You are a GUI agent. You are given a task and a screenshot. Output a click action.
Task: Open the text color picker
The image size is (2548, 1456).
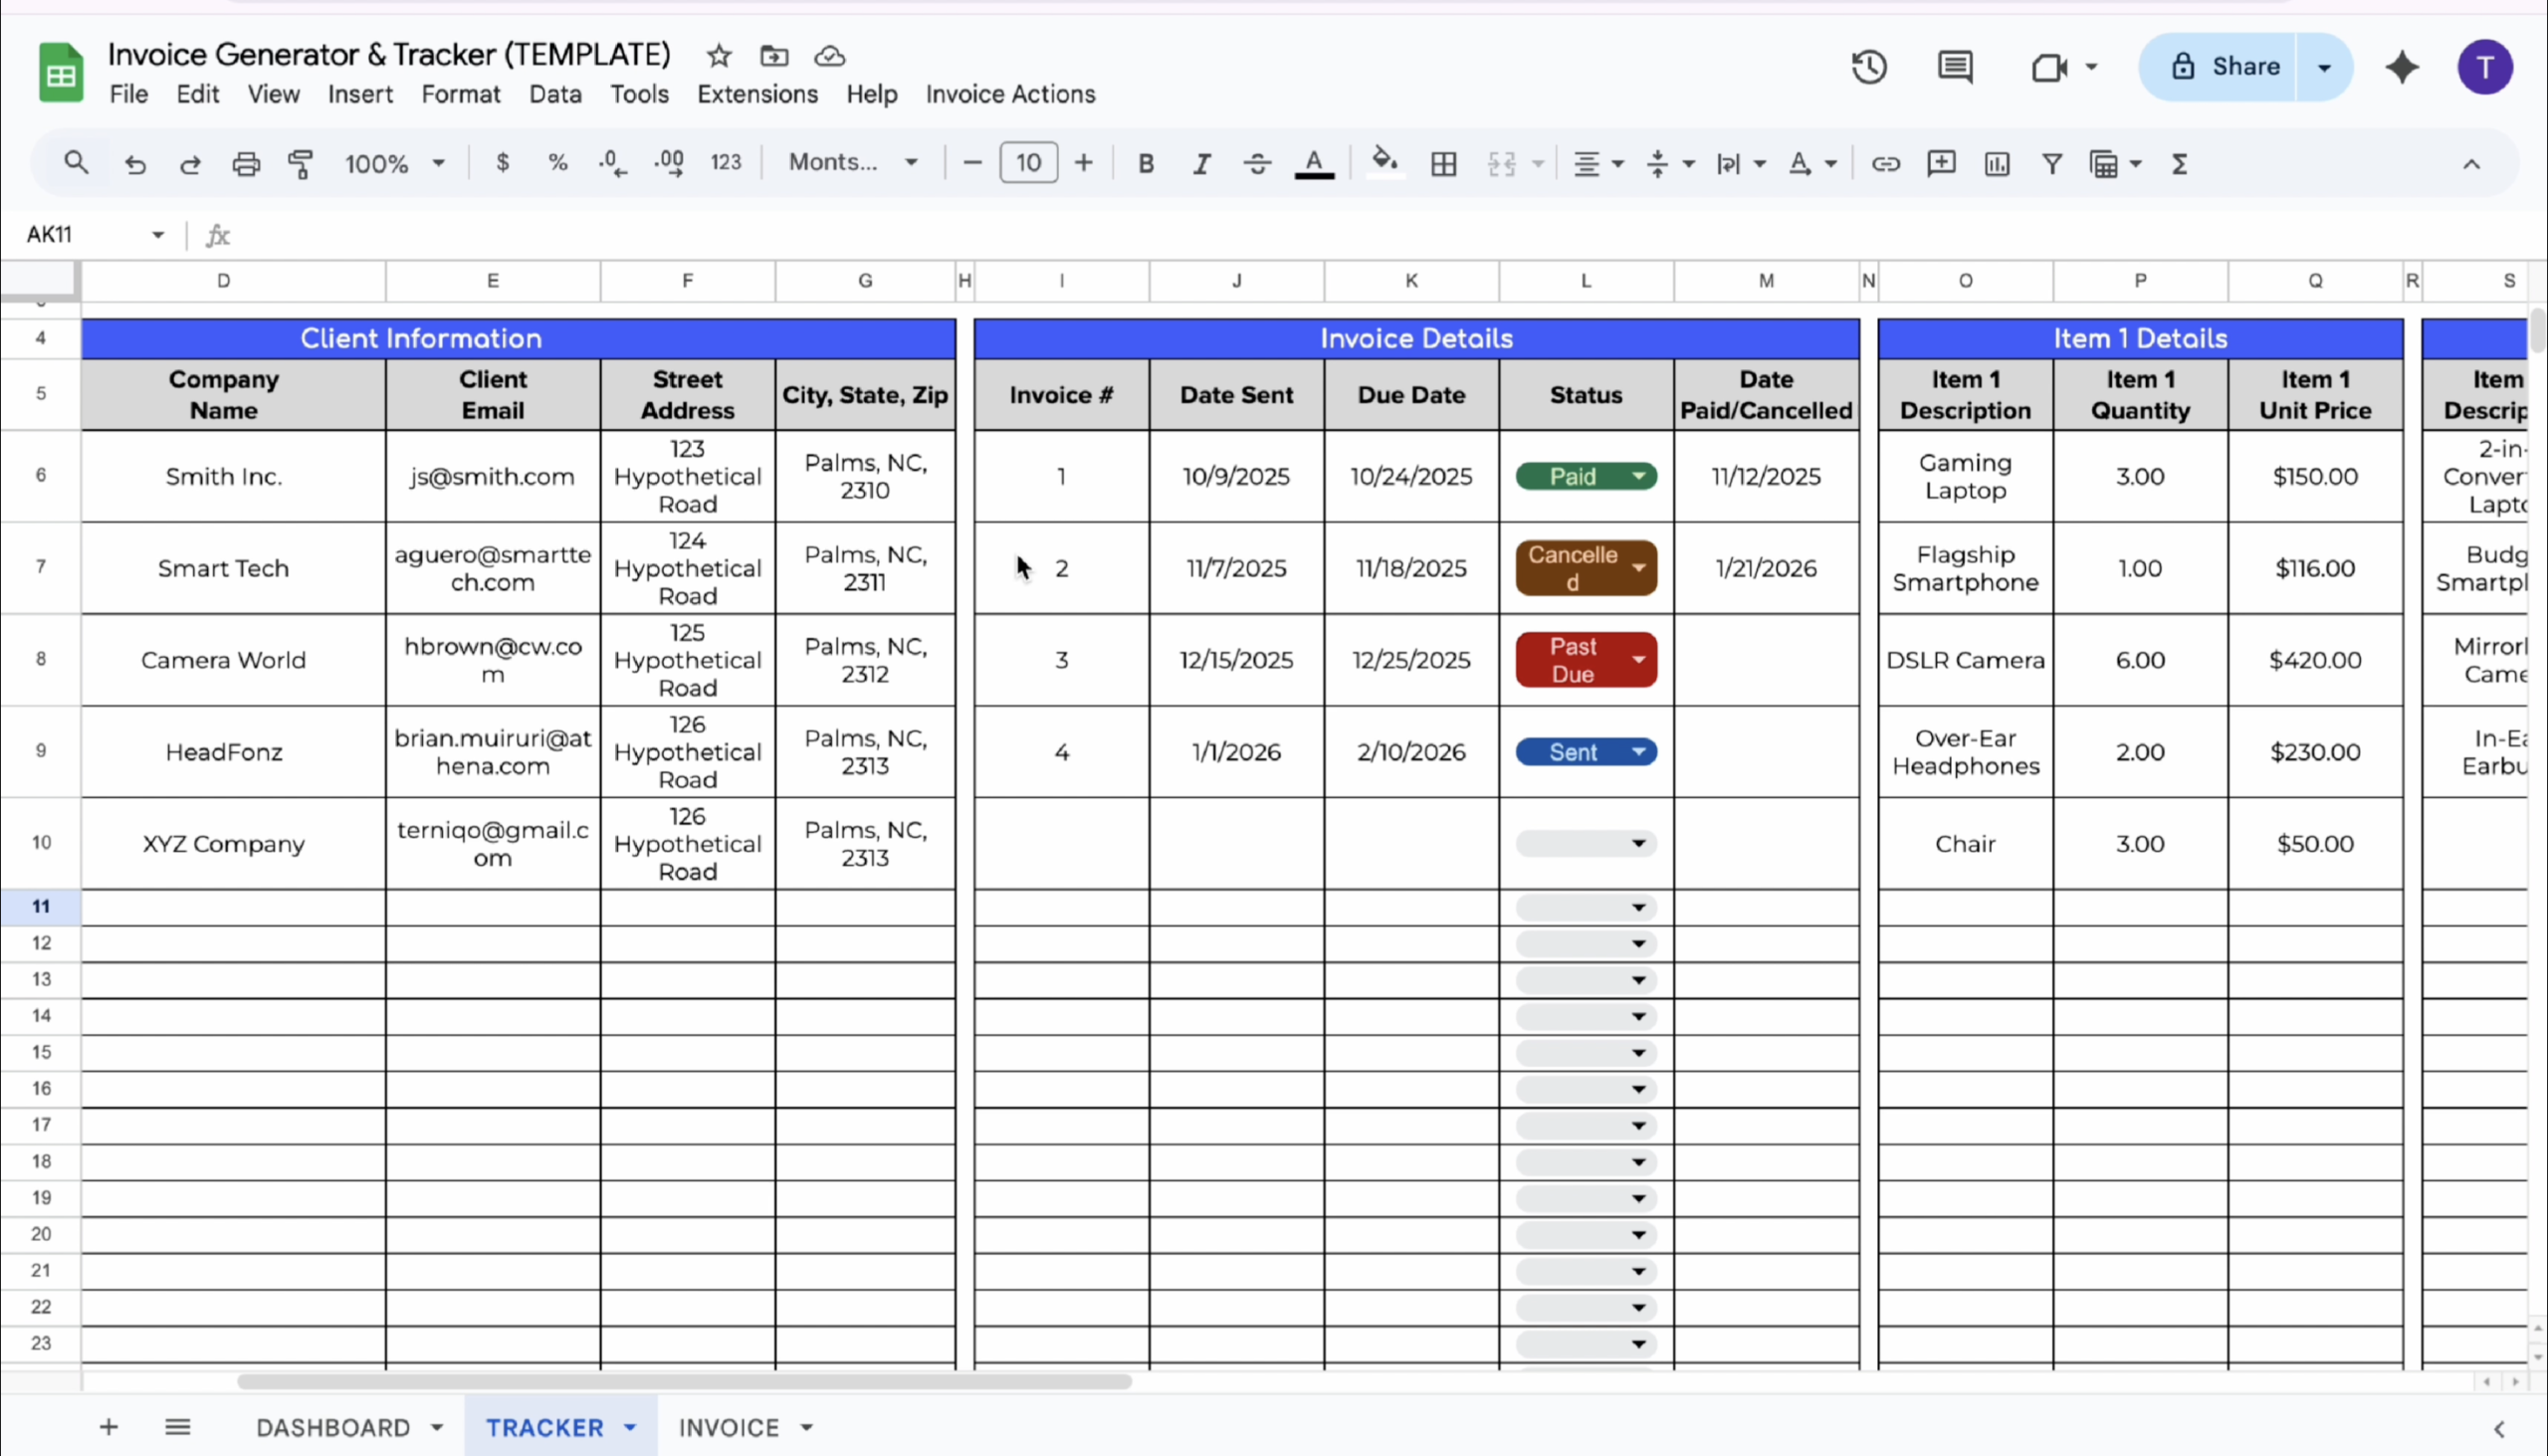pos(1314,163)
